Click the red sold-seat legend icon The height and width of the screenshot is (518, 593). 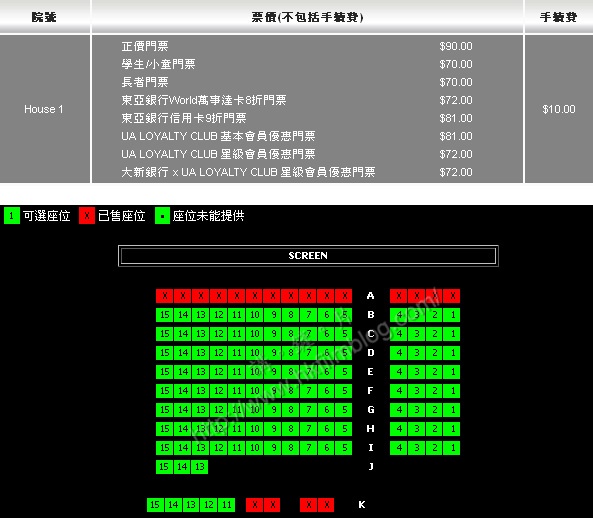coord(87,216)
